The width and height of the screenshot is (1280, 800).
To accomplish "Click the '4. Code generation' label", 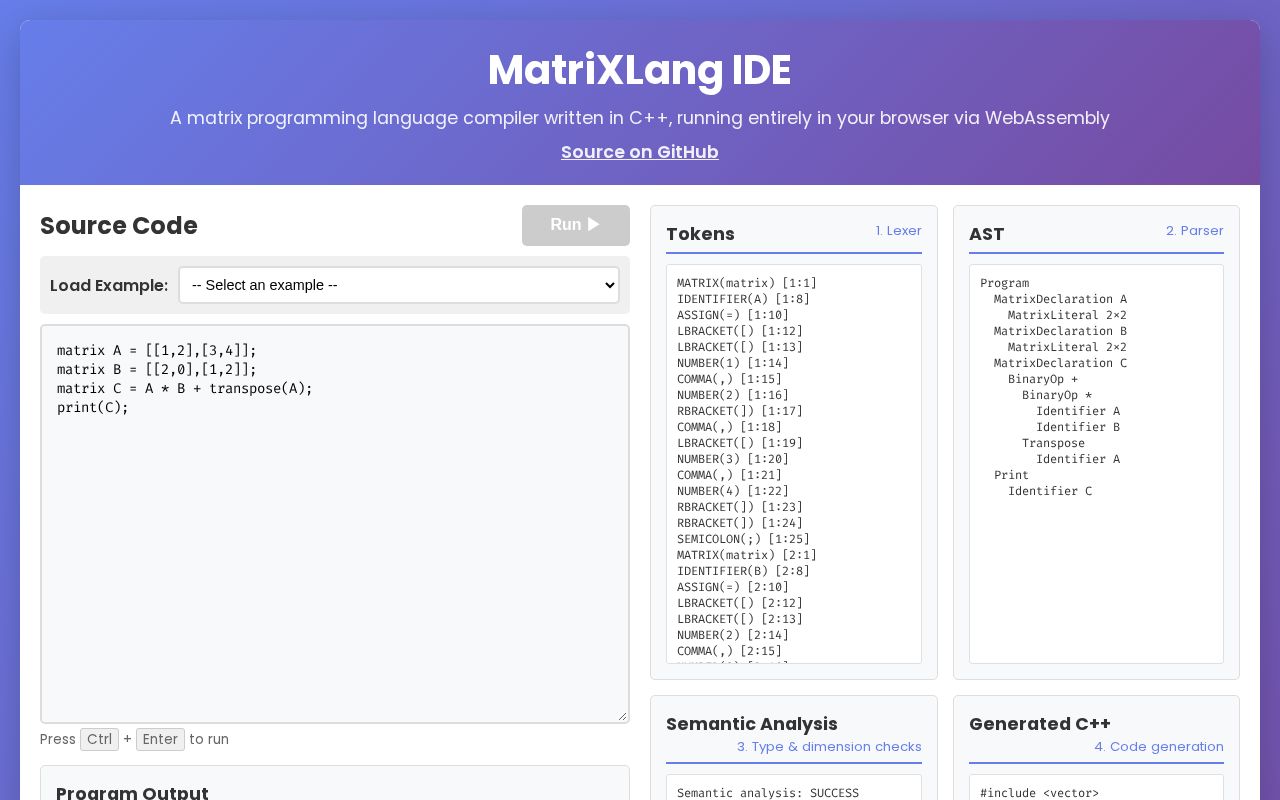I will click(1159, 747).
